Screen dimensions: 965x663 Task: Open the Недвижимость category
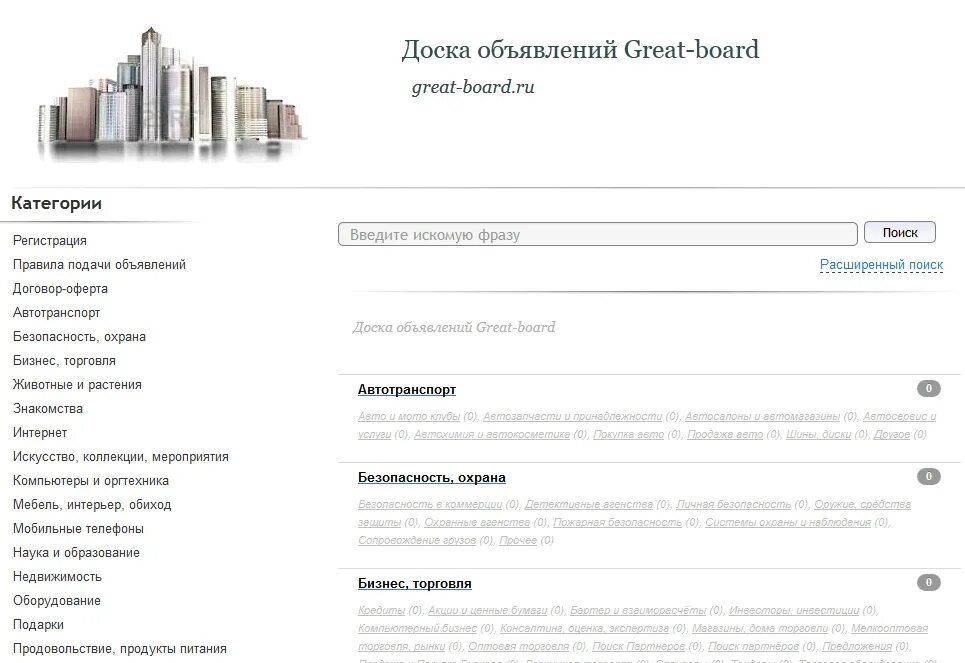pyautogui.click(x=57, y=577)
